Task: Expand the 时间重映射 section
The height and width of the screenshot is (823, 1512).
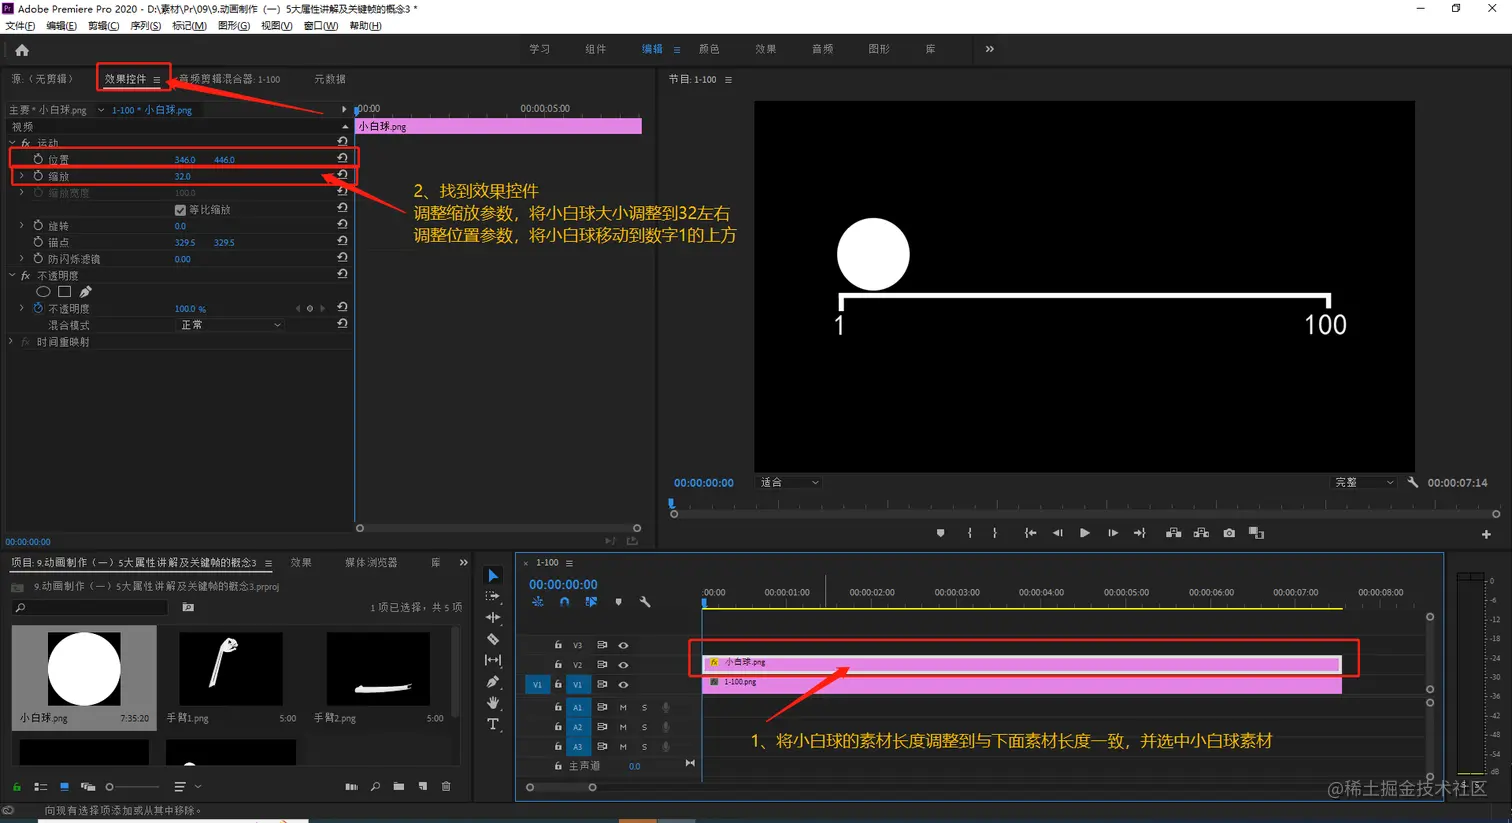Action: pos(12,342)
